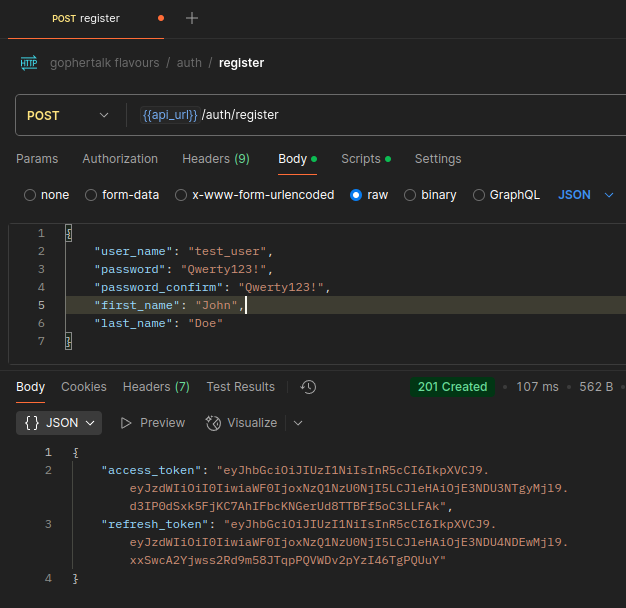
Task: Select the response Body tab
Action: tap(30, 387)
